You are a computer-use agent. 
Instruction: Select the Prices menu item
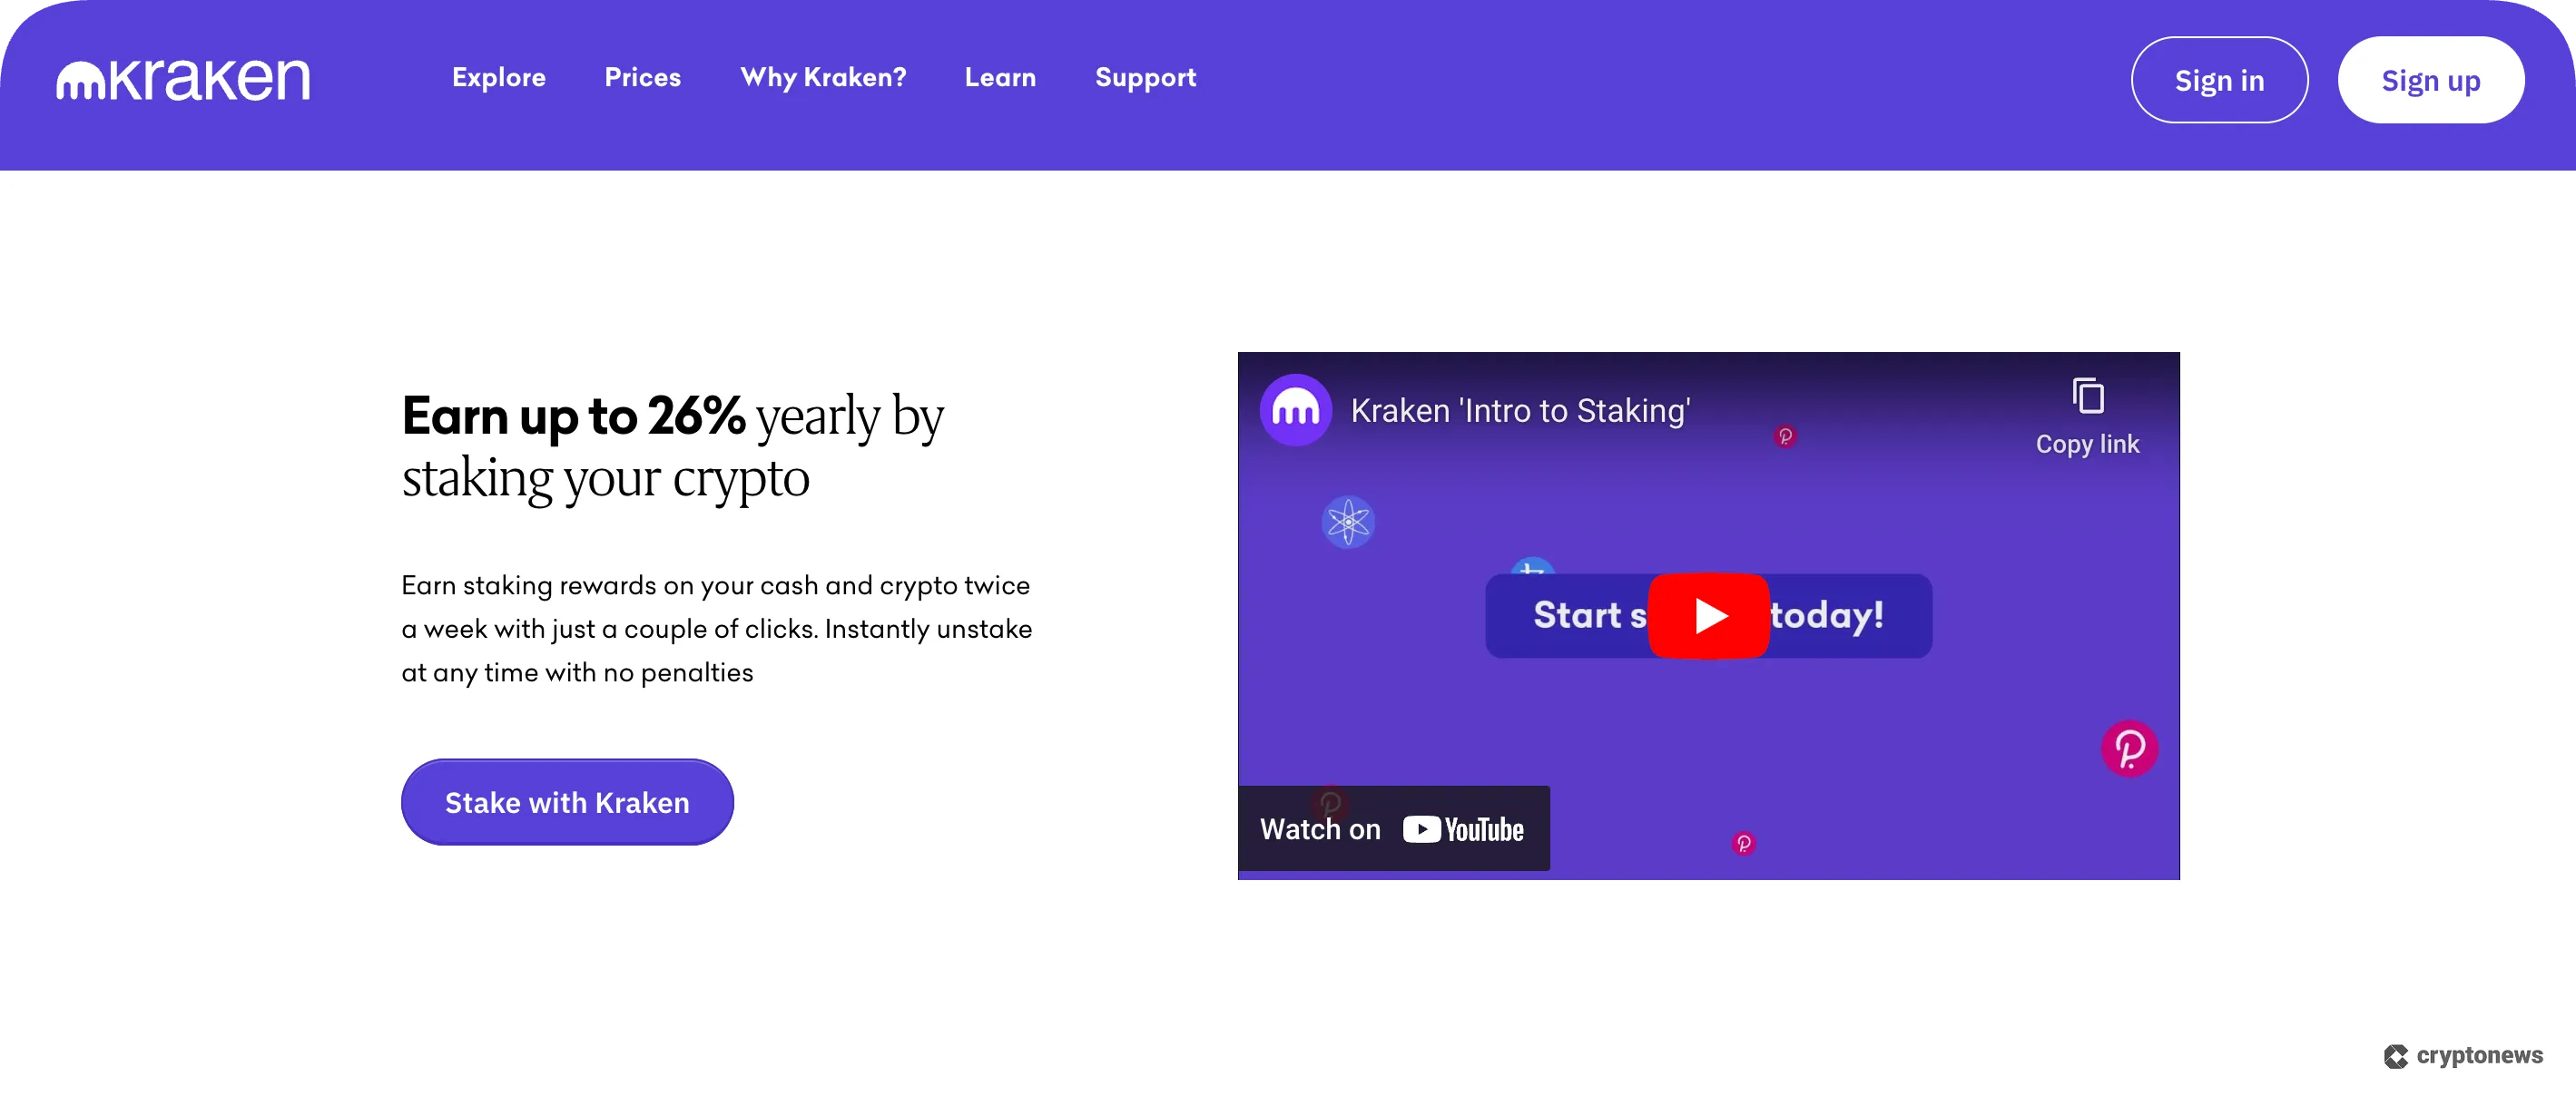point(642,78)
